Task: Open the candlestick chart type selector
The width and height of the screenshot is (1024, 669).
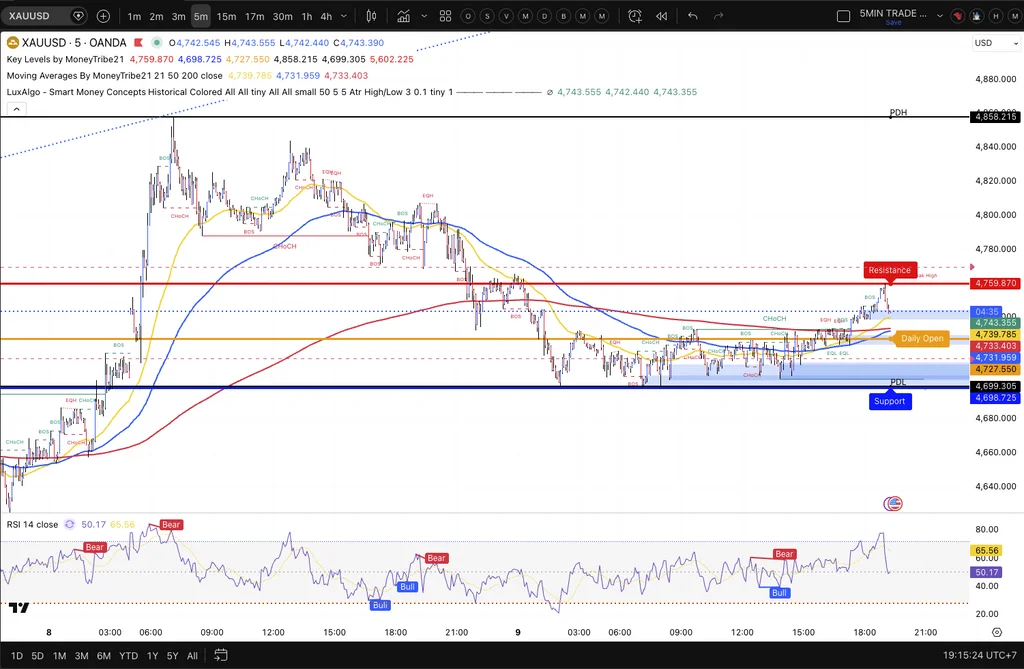Action: click(x=371, y=16)
